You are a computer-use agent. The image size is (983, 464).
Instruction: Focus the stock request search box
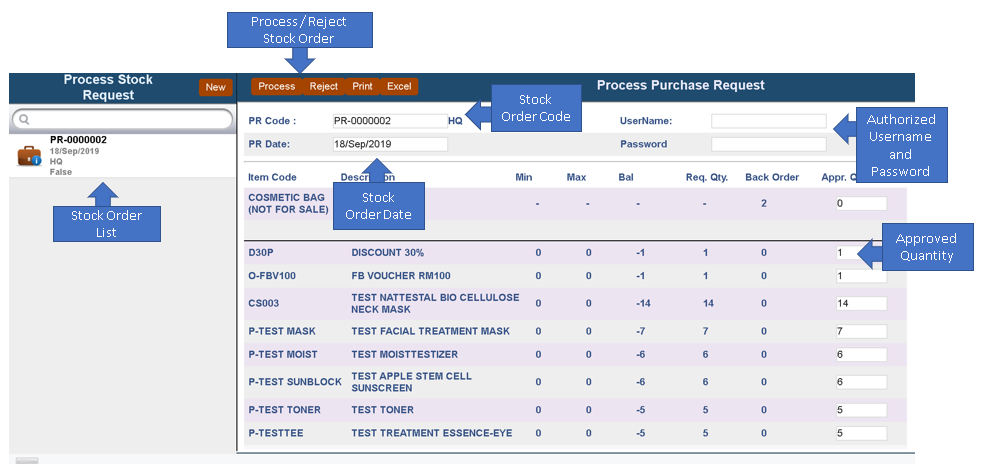pyautogui.click(x=122, y=119)
